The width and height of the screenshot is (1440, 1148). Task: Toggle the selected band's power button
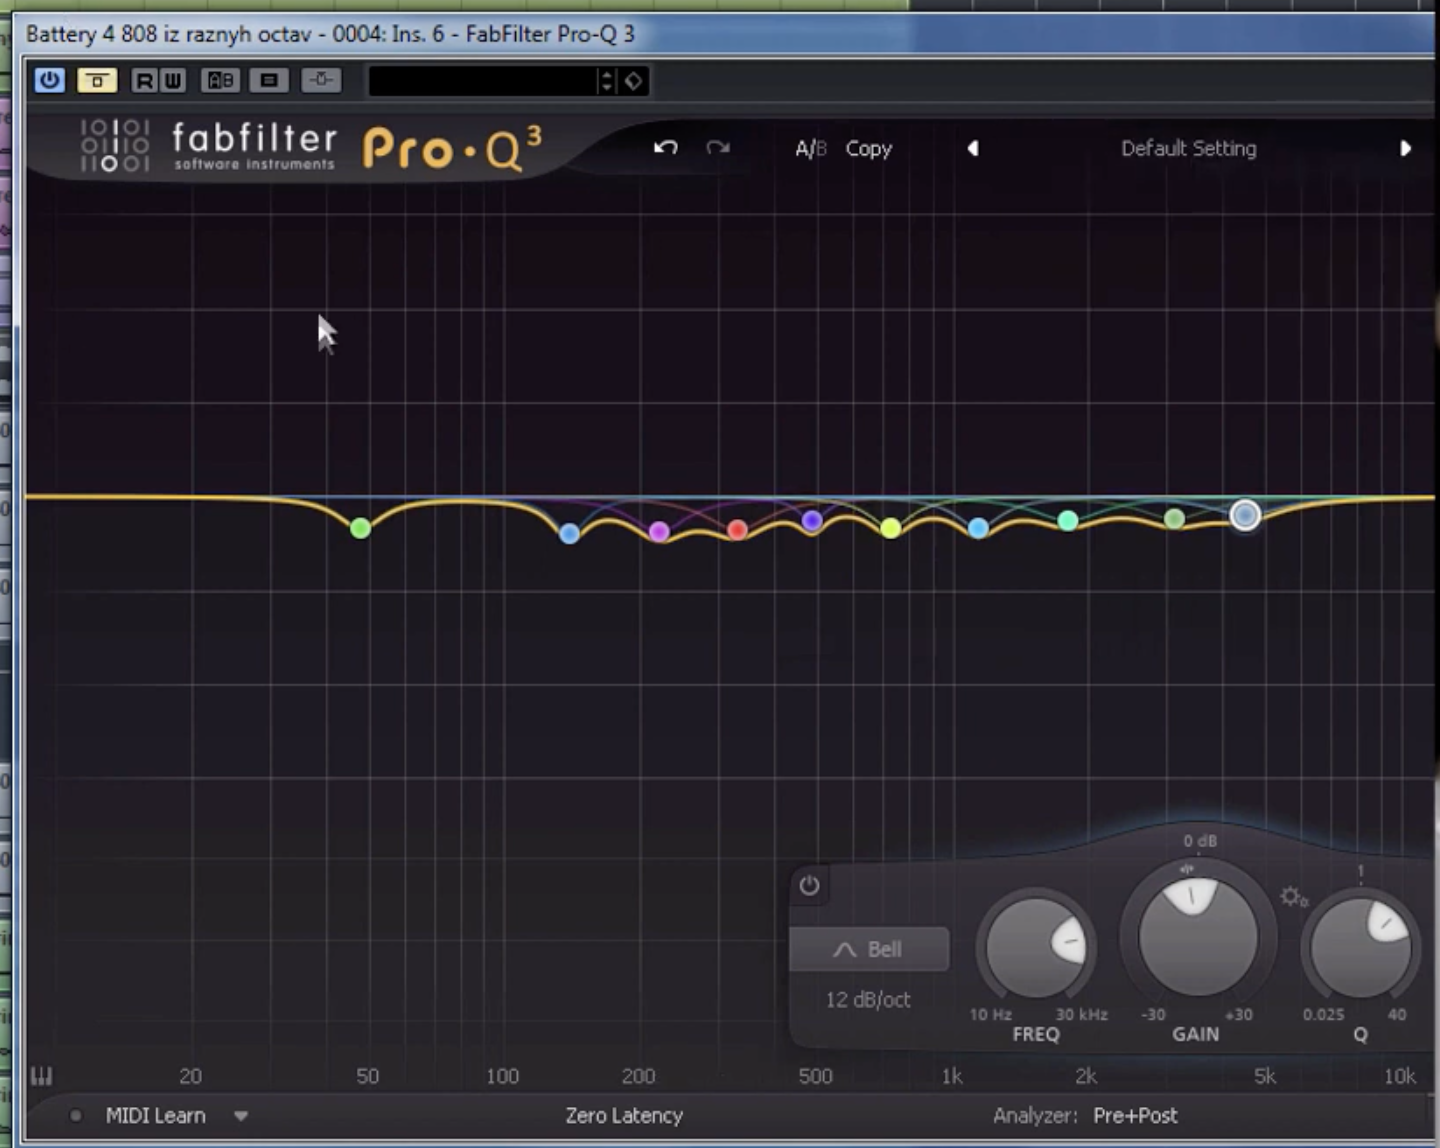click(810, 886)
